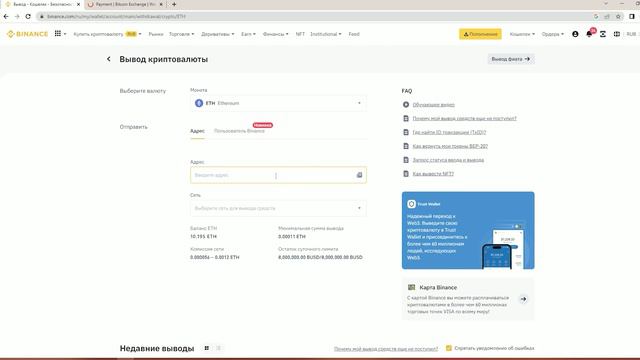Image resolution: width=640 pixels, height=360 pixels.
Task: Open the tutorial video FAQ link
Action: (x=433, y=105)
